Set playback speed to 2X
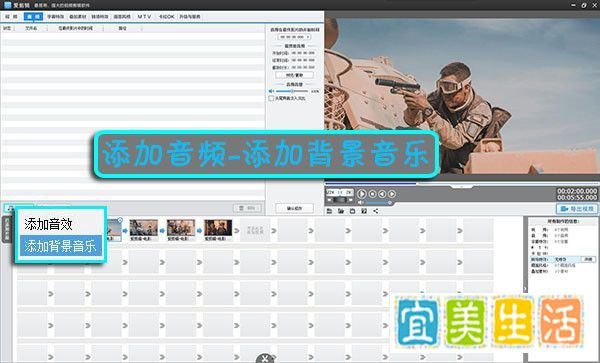Image resolution: width=600 pixels, height=363 pixels. click(x=349, y=192)
